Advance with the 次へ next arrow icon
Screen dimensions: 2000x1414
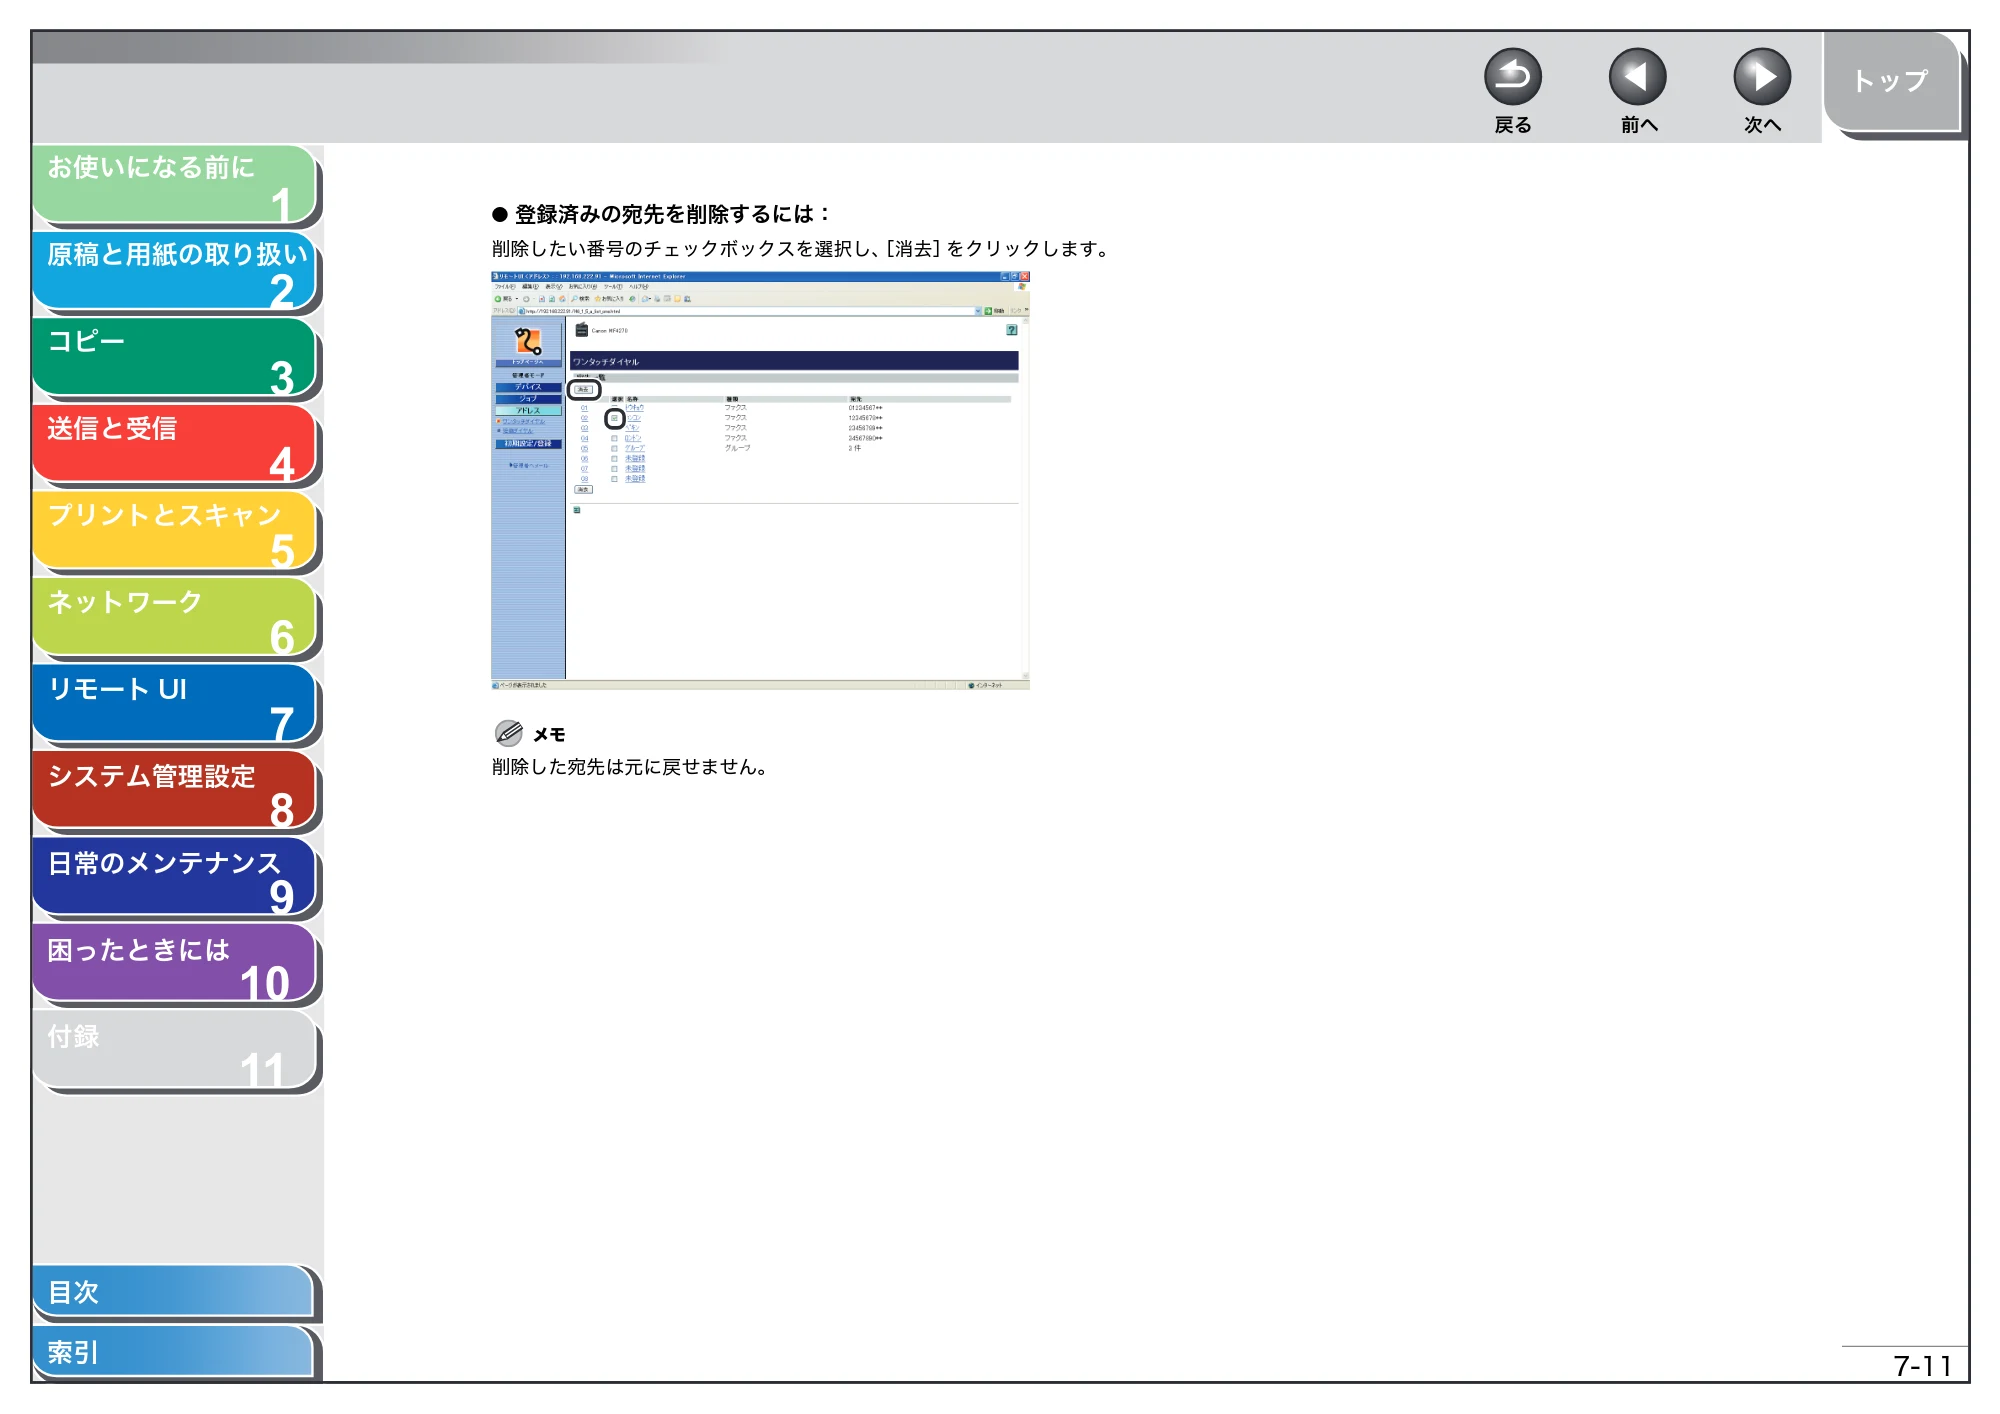[1761, 77]
